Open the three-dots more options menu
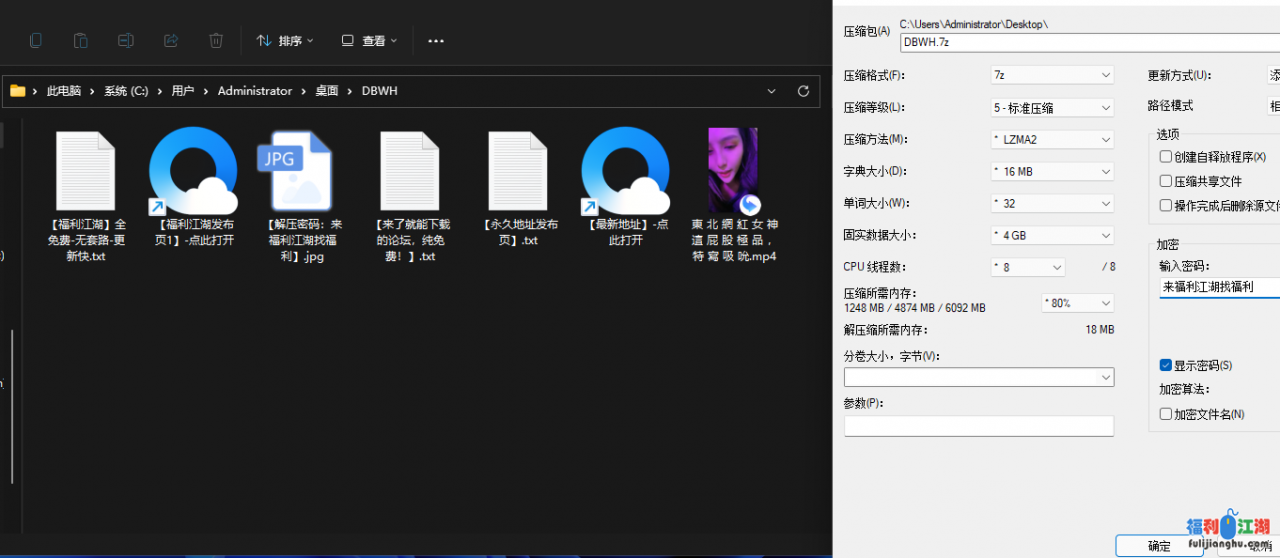The image size is (1280, 558). point(436,41)
